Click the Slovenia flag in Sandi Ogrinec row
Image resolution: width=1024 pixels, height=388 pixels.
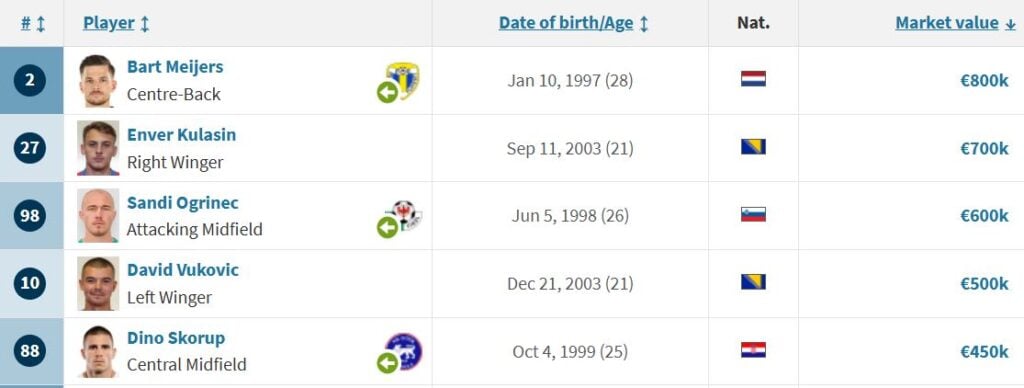click(753, 214)
